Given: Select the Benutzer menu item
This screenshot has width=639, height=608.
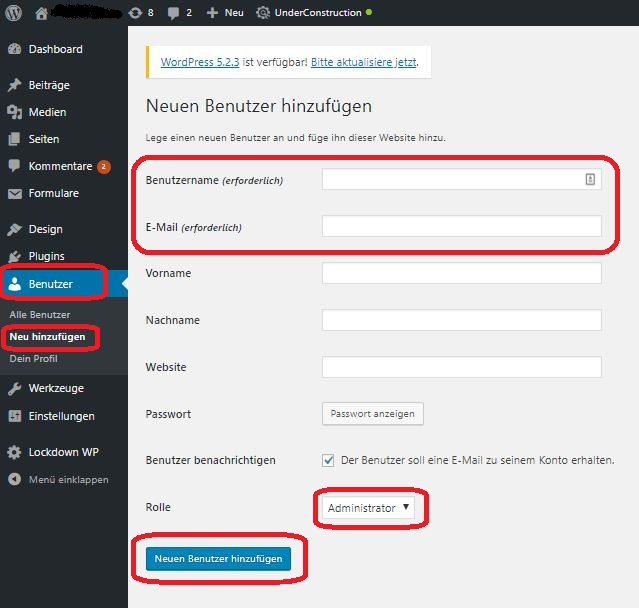Looking at the screenshot, I should pyautogui.click(x=64, y=284).
